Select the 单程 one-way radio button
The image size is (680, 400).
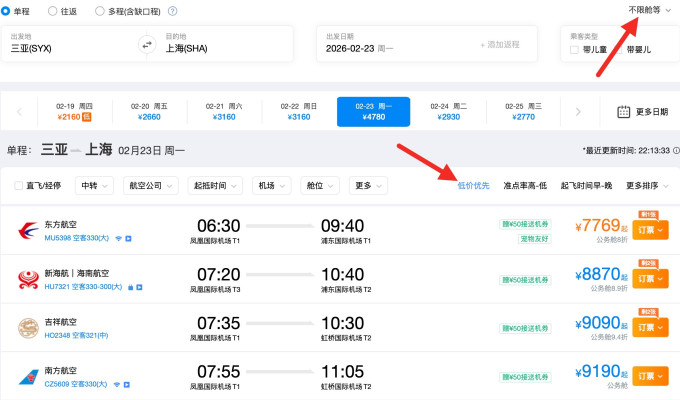[5, 11]
